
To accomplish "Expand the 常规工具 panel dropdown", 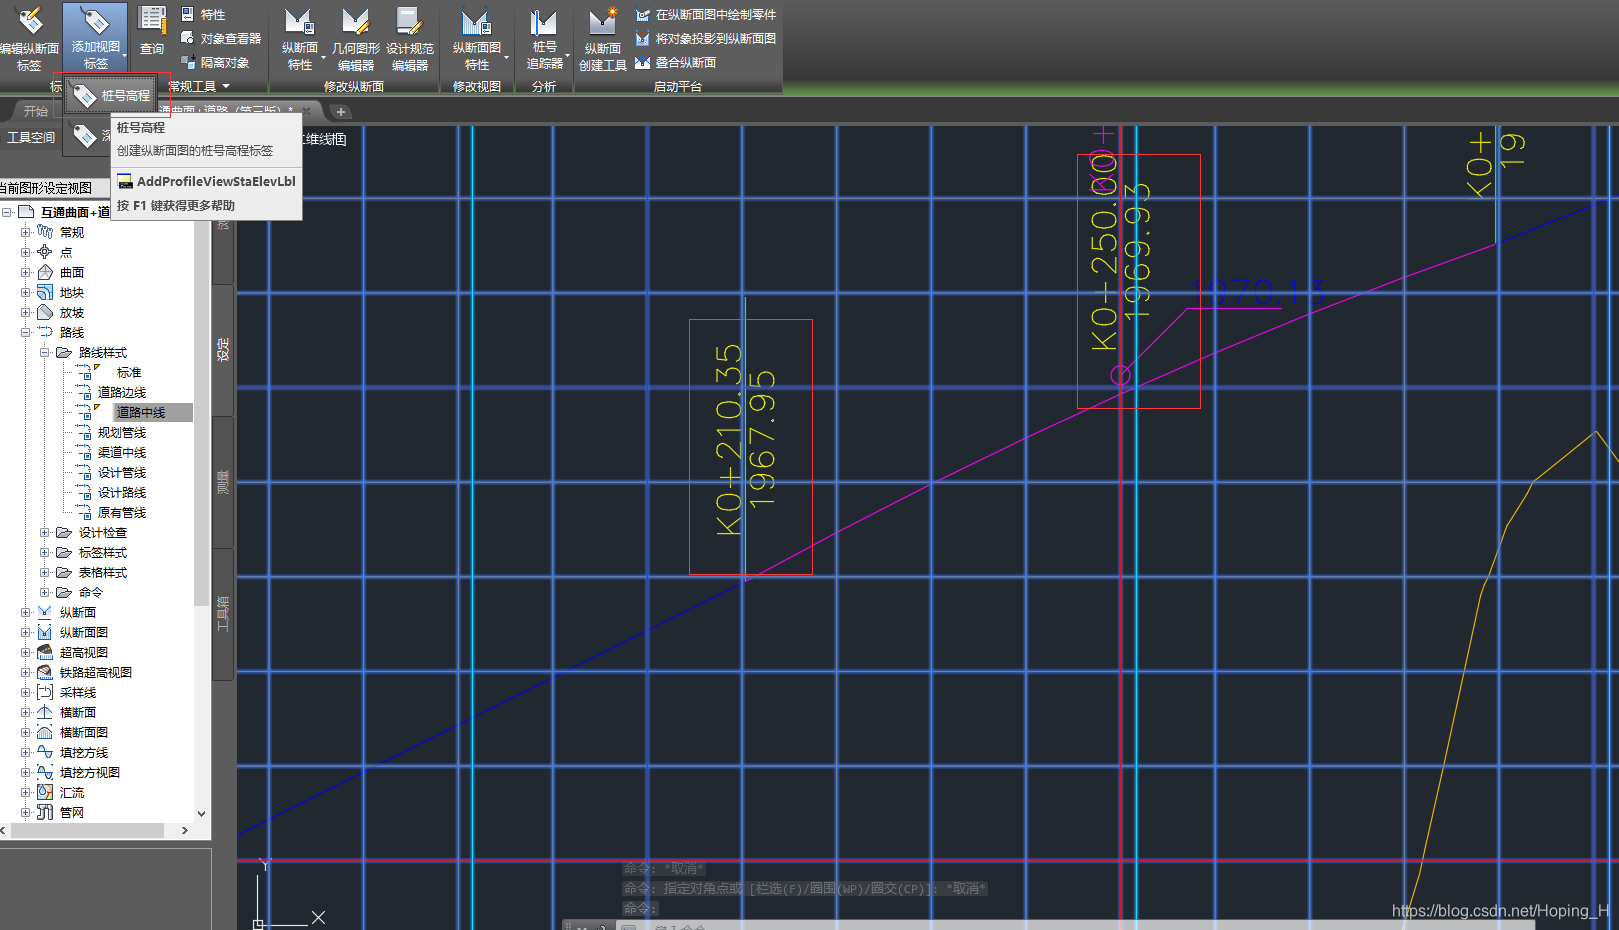I will point(199,86).
